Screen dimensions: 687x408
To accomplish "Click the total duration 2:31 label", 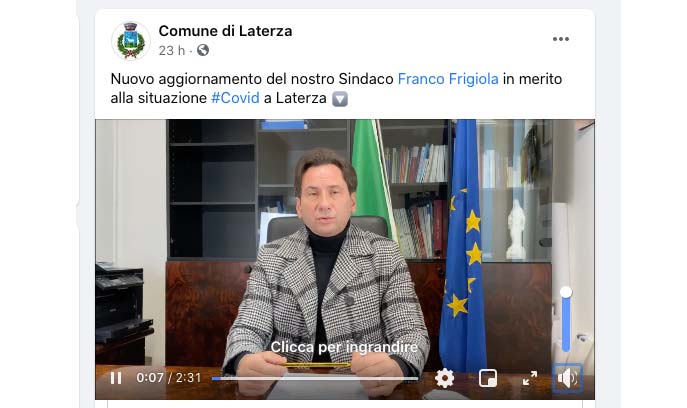I will click(188, 378).
